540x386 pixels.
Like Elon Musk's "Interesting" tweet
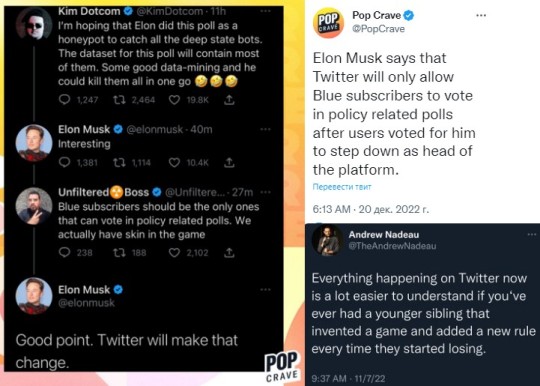click(x=174, y=162)
